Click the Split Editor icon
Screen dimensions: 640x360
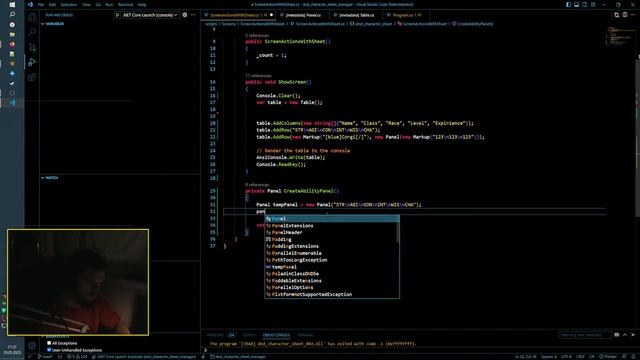625,15
